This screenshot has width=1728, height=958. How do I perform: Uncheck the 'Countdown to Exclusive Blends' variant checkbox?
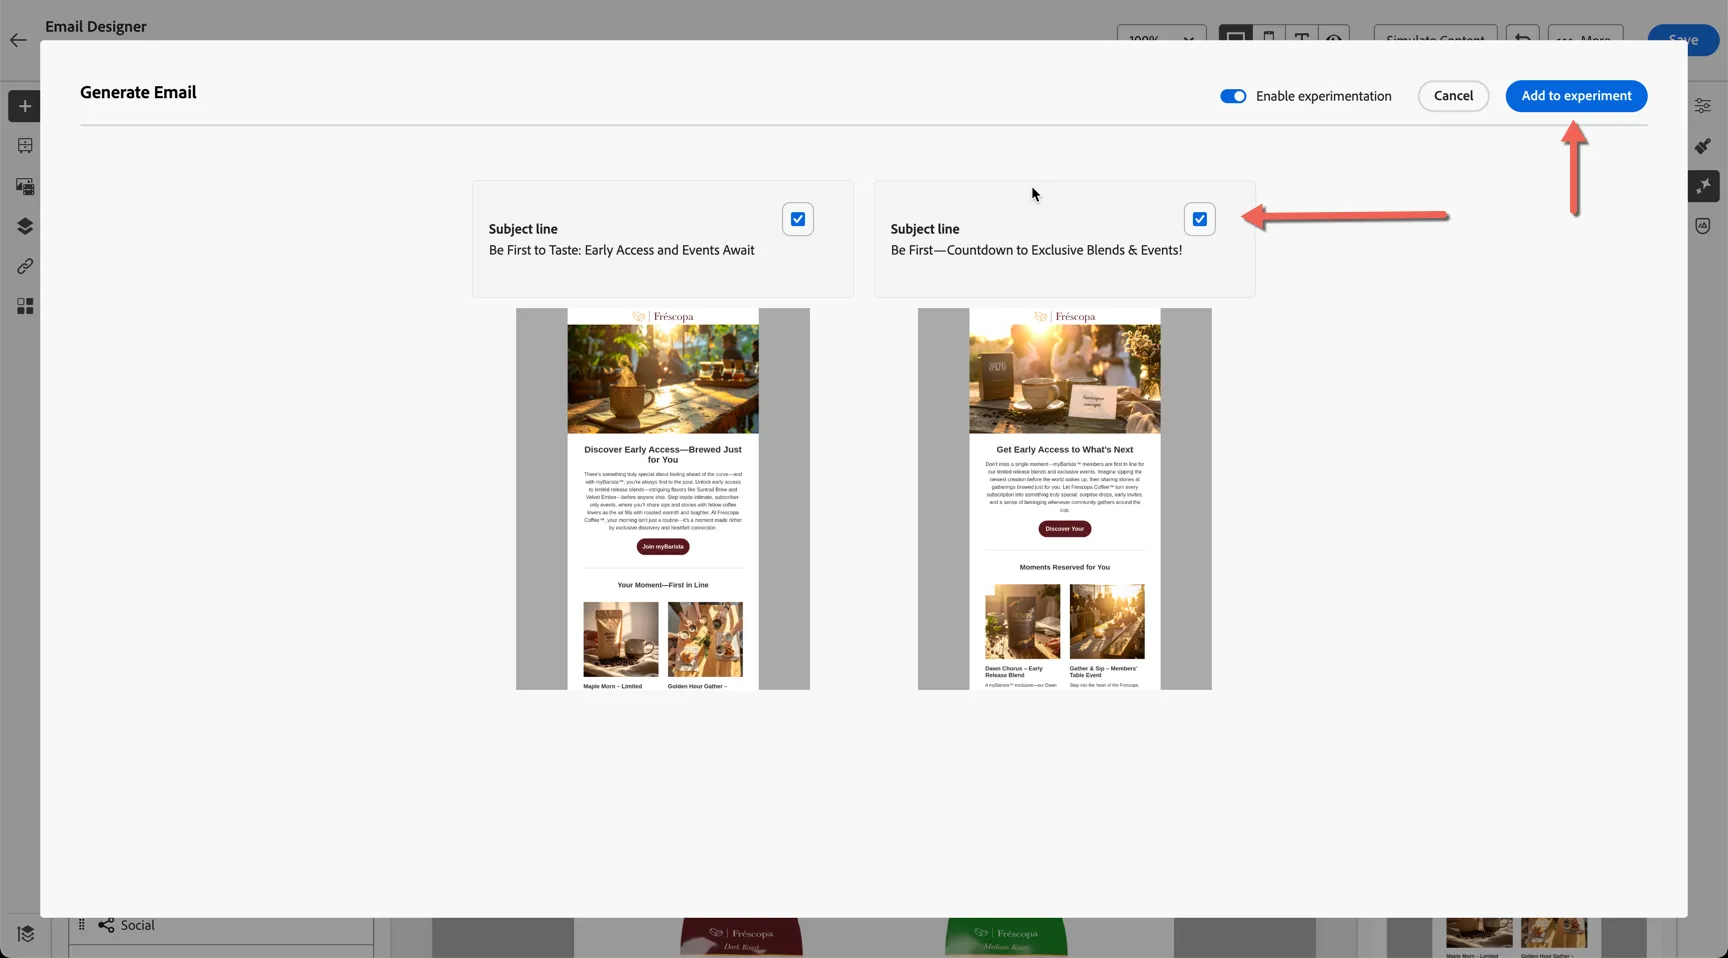click(1200, 219)
